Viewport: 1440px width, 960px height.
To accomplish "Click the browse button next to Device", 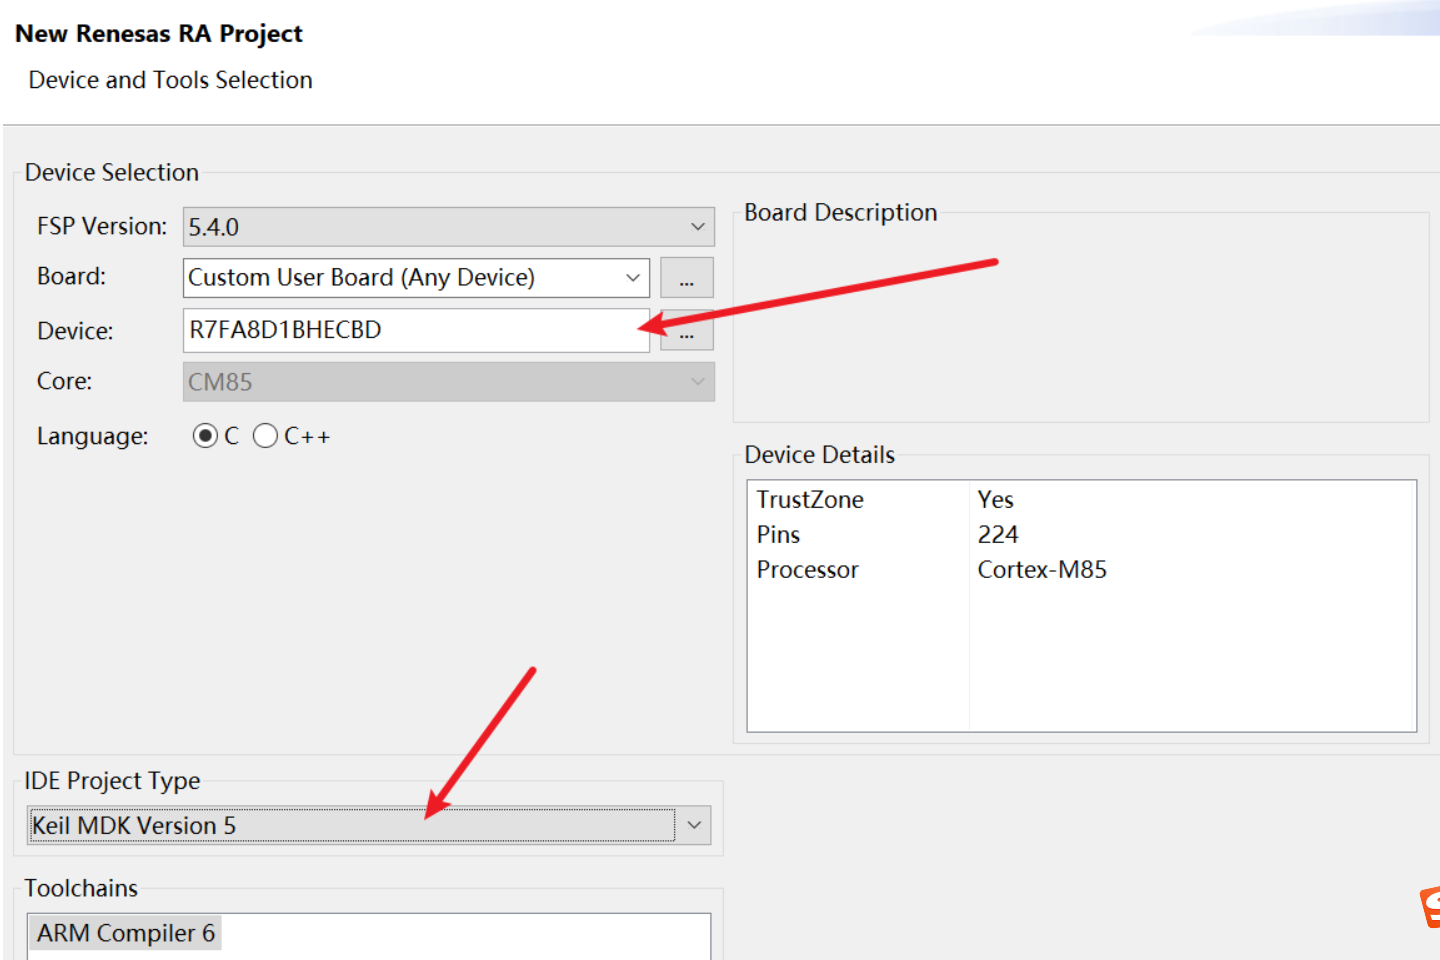I will tap(686, 331).
